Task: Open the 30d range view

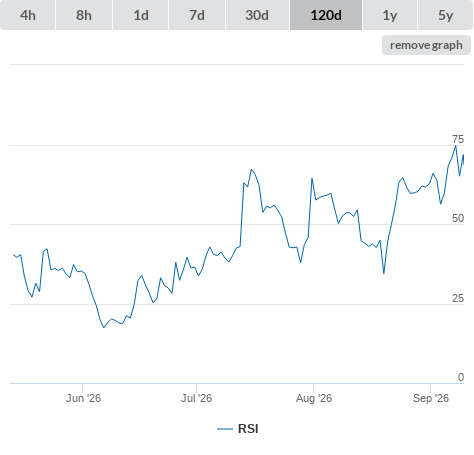Action: tap(257, 15)
